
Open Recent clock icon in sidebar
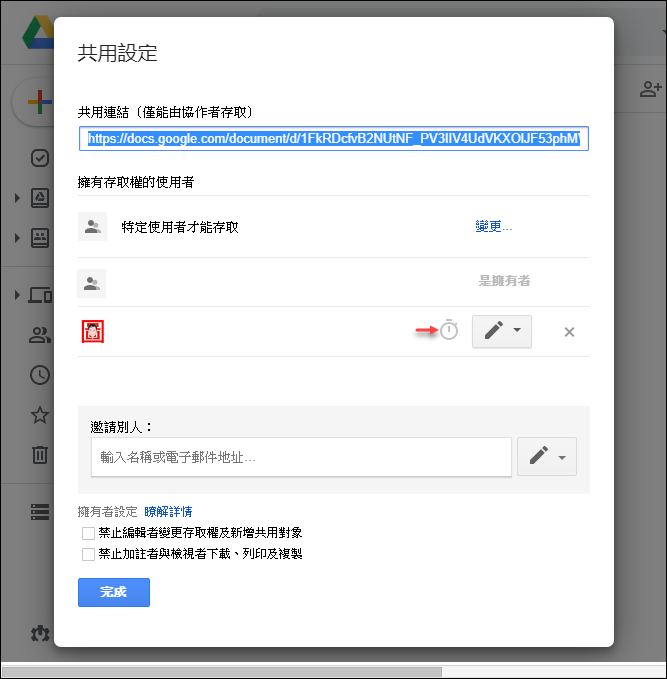click(x=40, y=375)
